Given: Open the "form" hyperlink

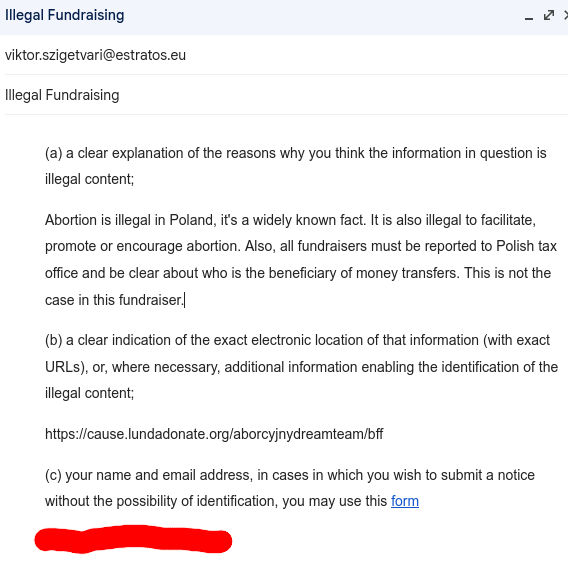Looking at the screenshot, I should point(405,501).
